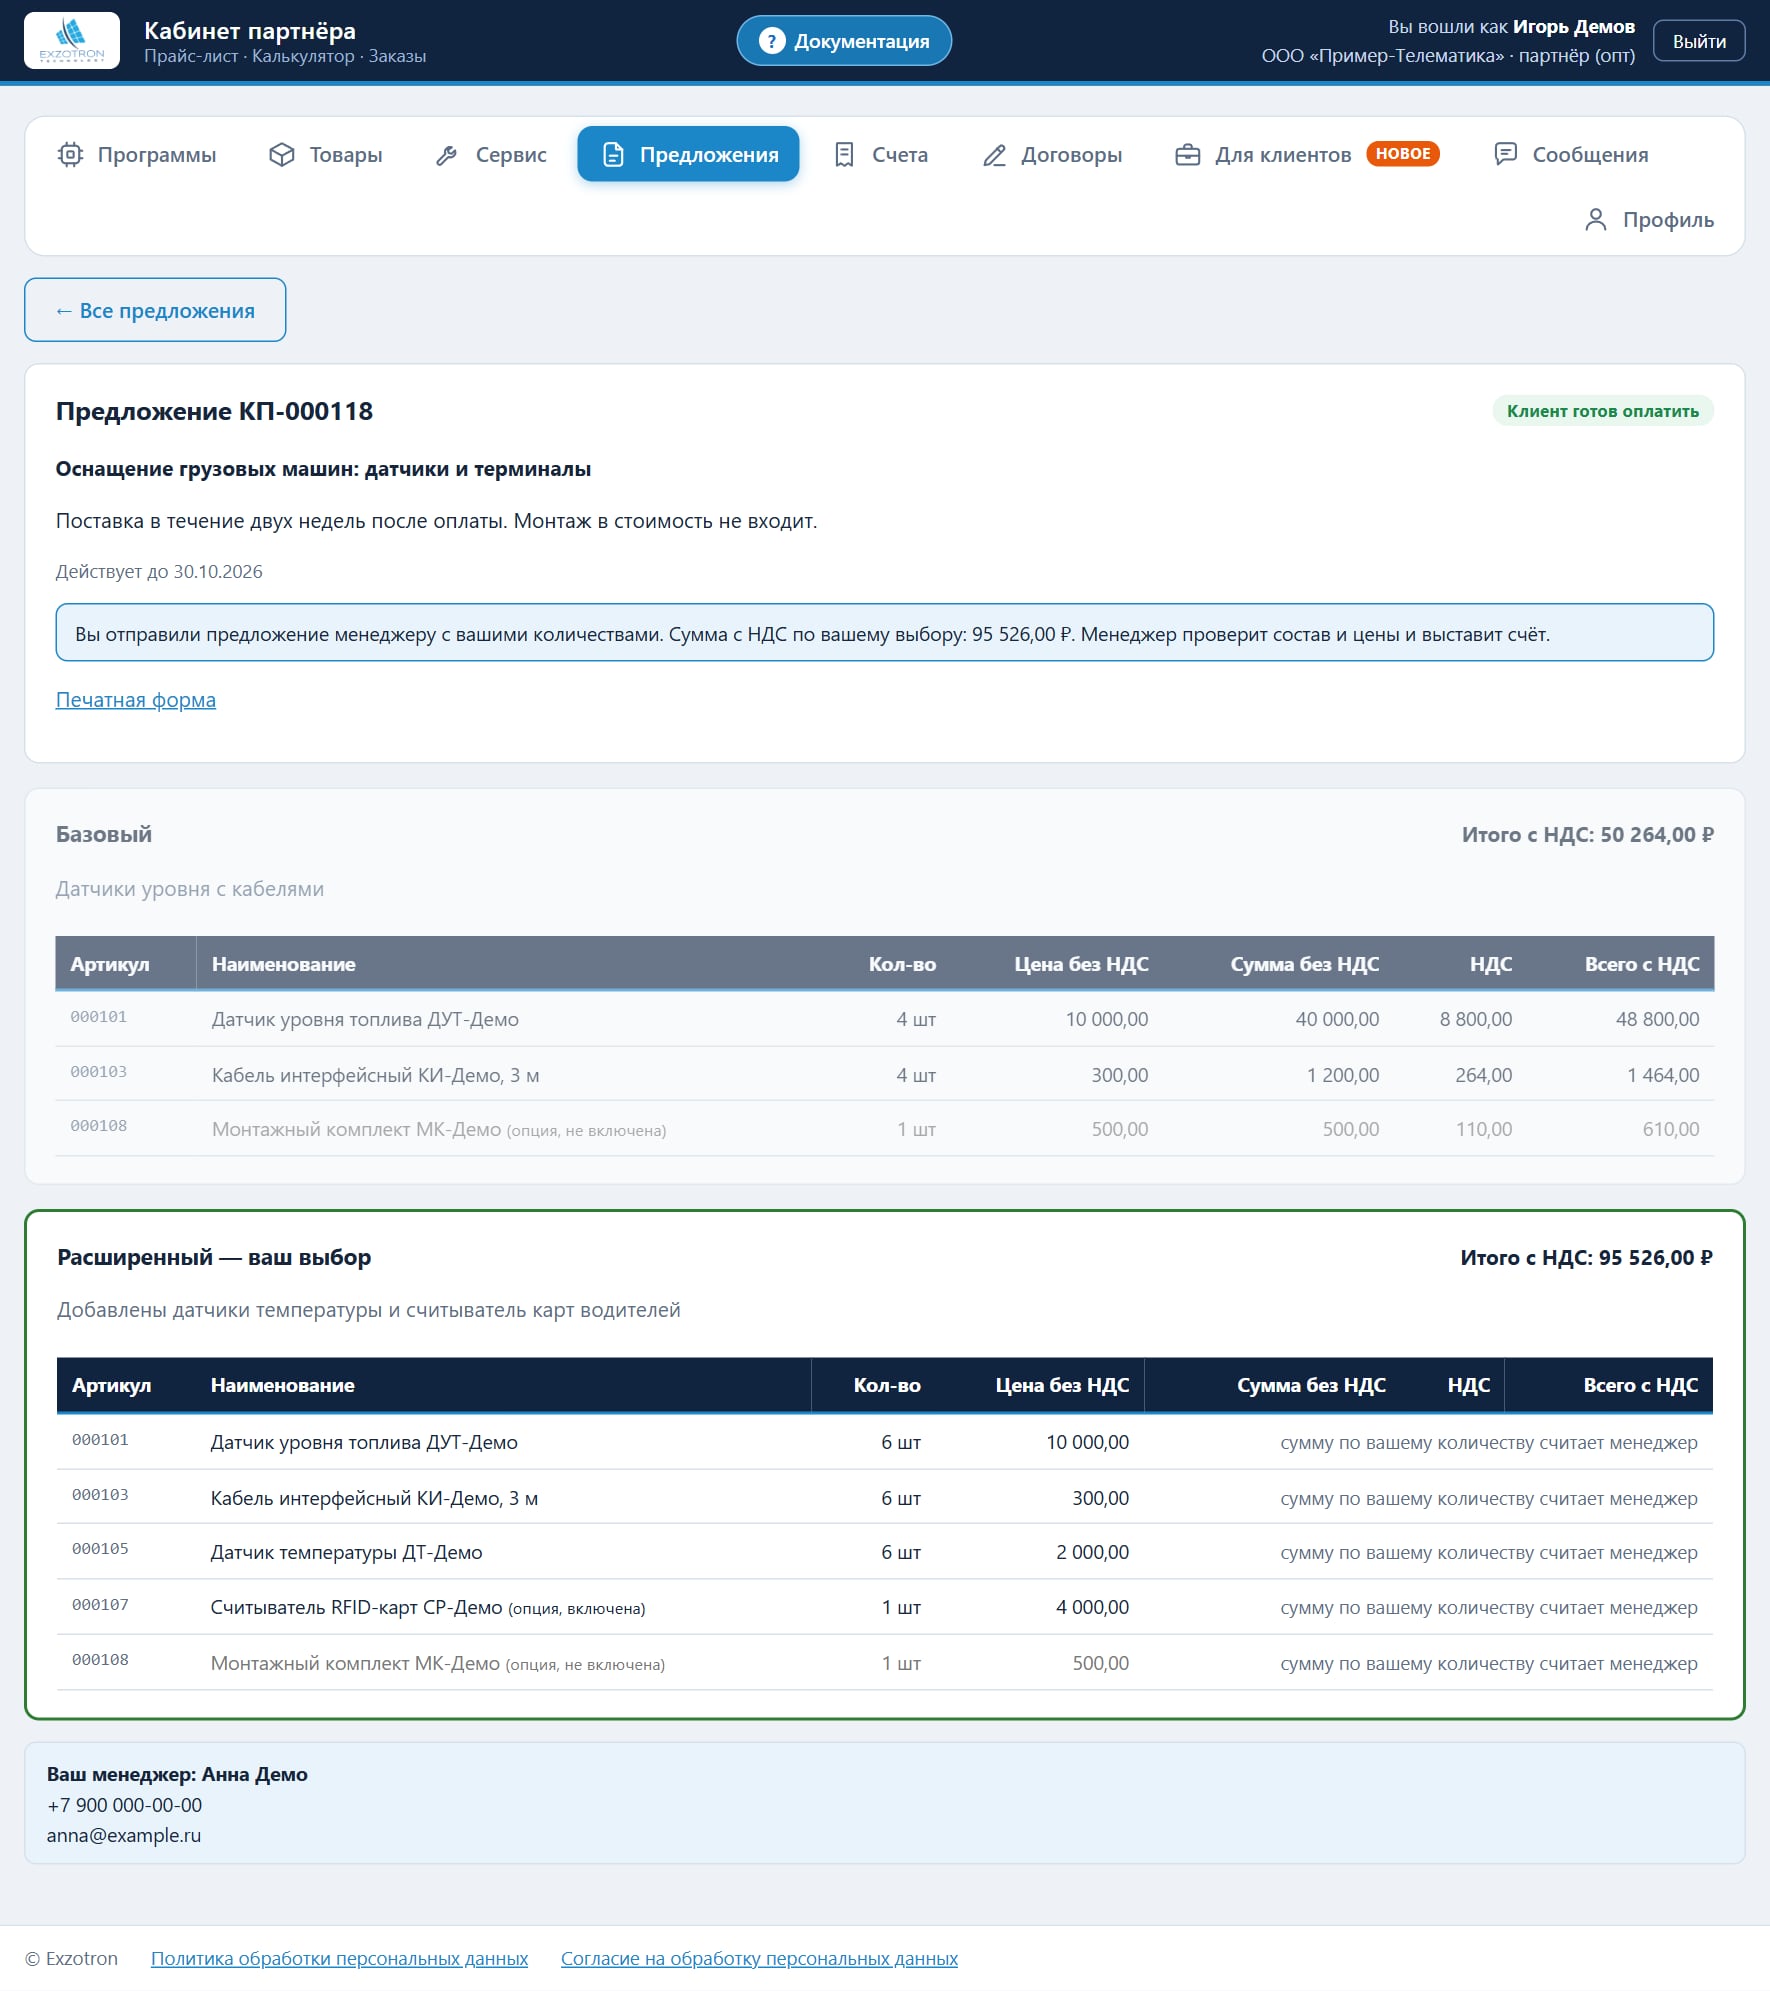
Task: Click the 1 464,00 total cell
Action: [x=1663, y=1075]
